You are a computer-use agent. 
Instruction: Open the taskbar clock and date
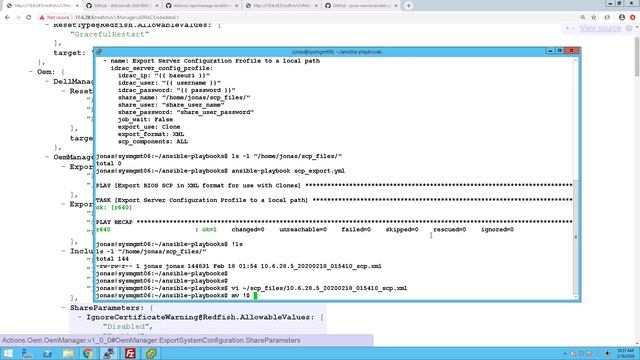626,353
